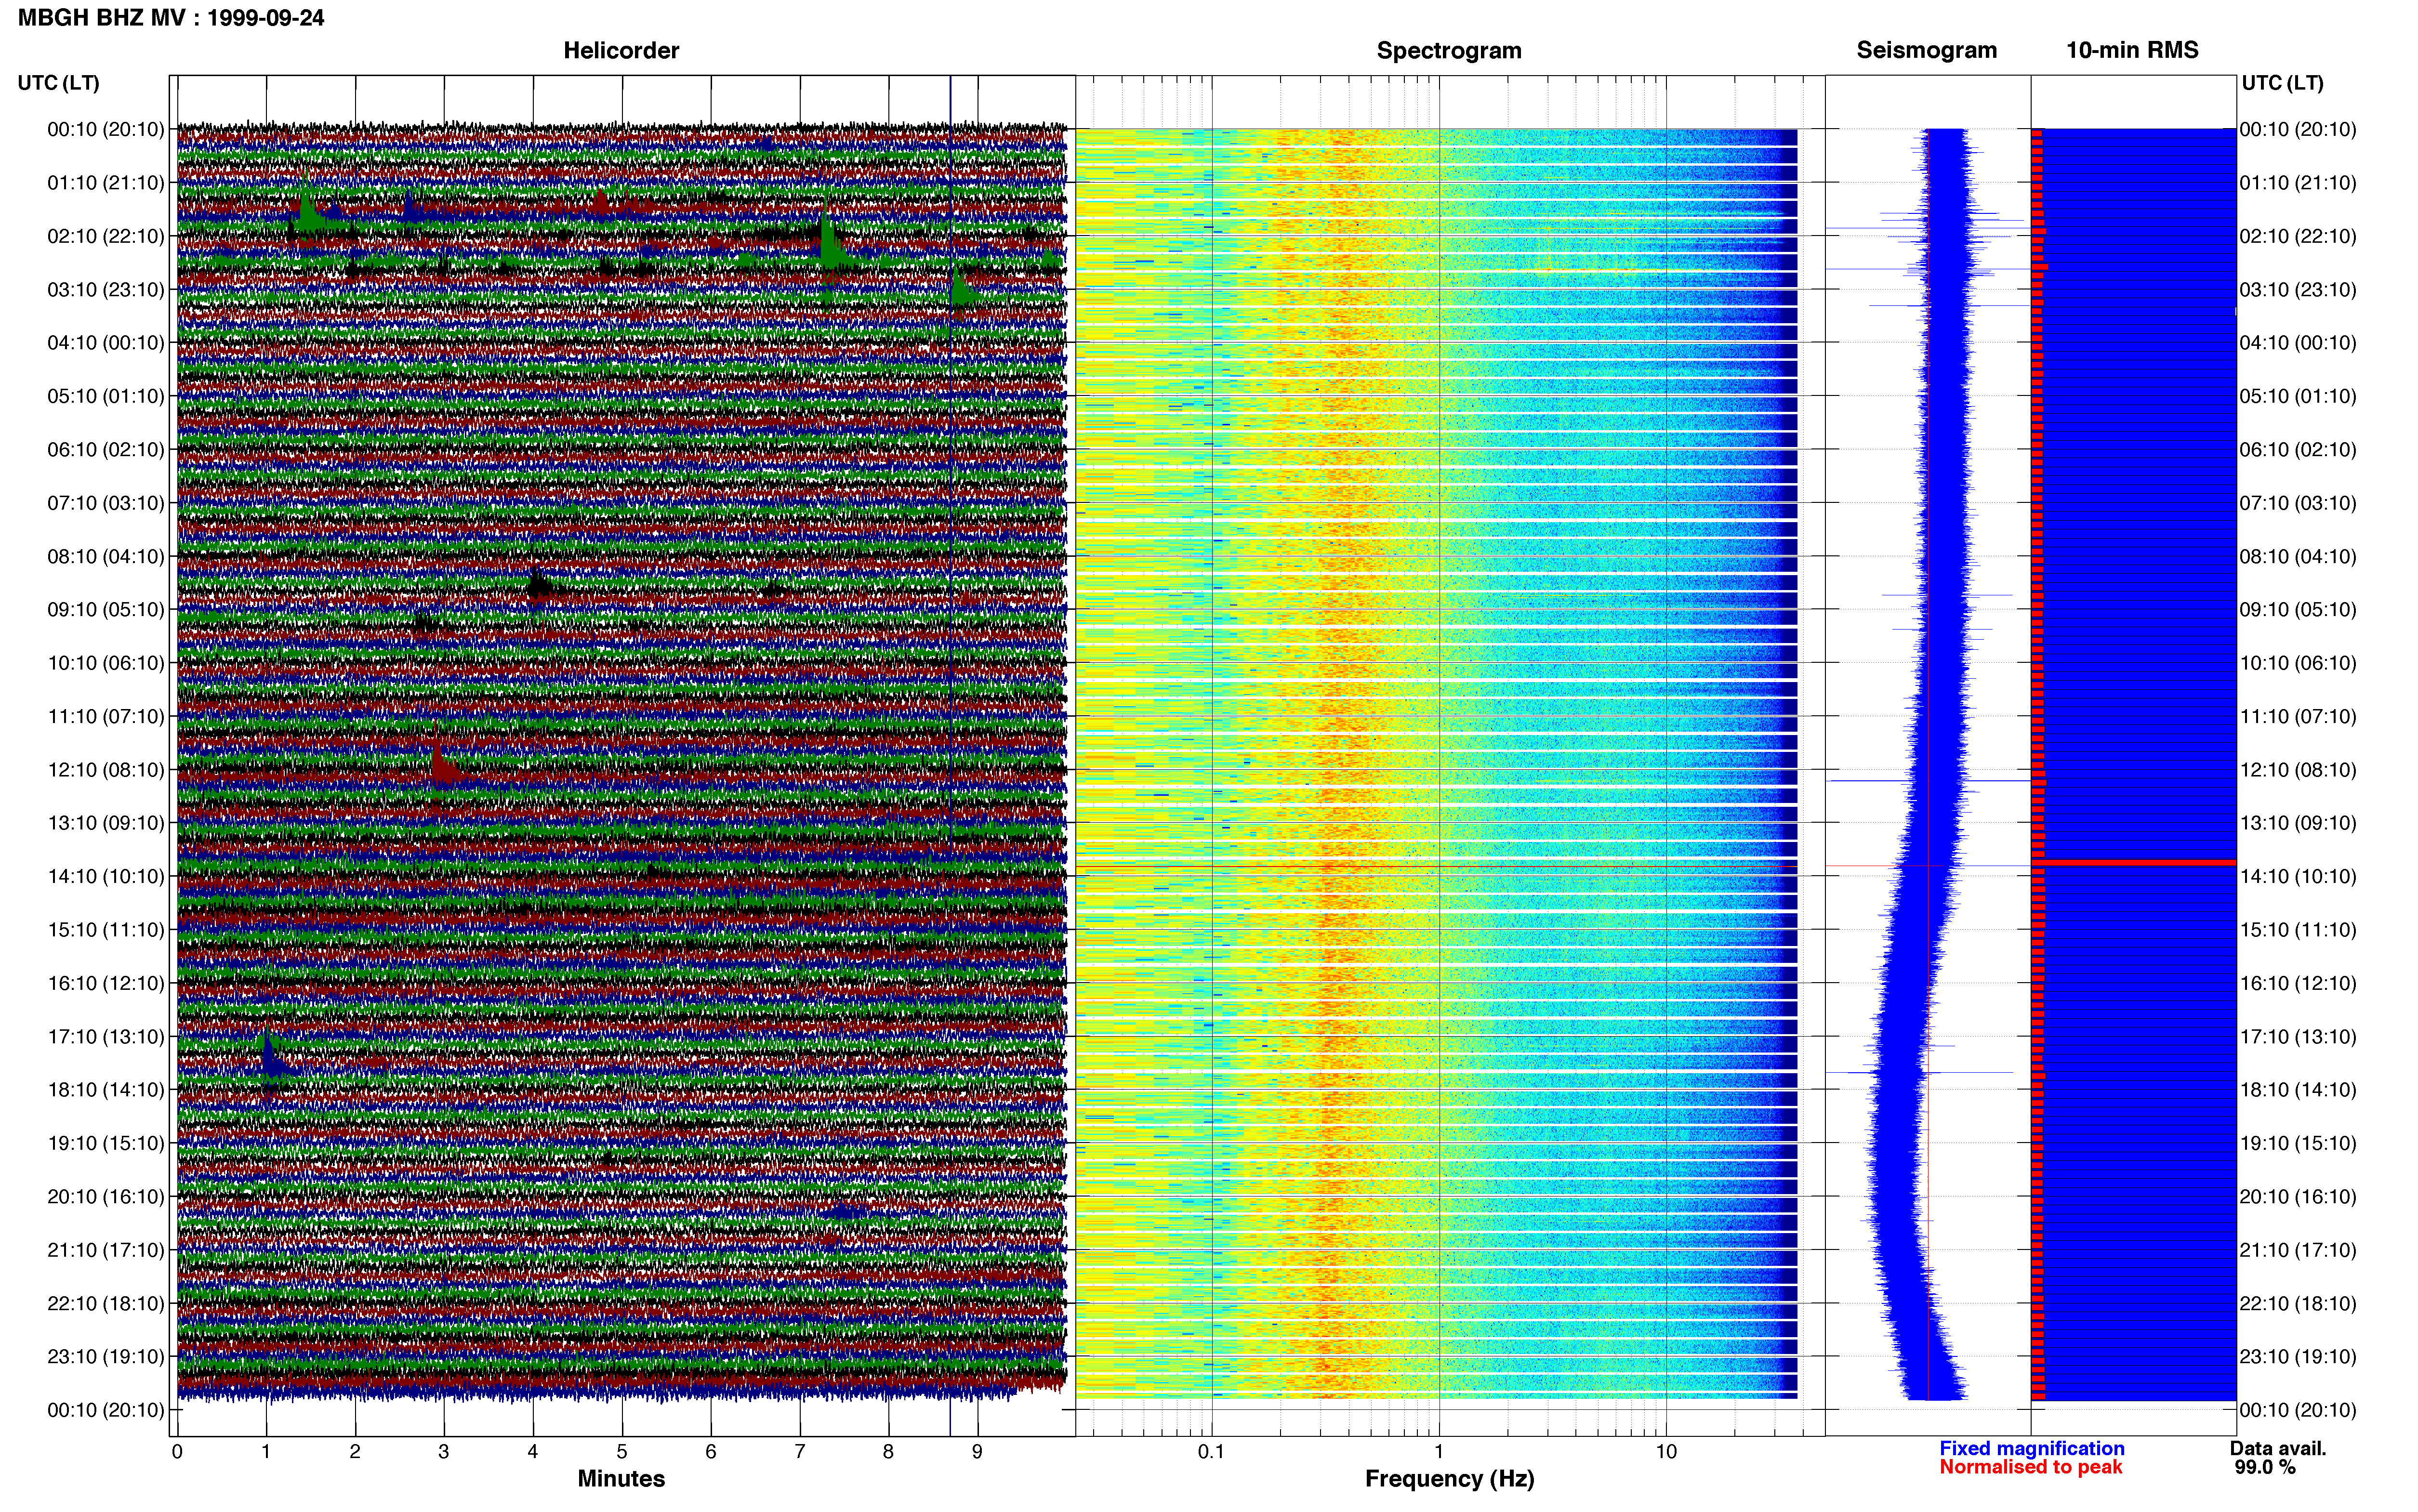Click right time label '20:10 (16:10)'
The image size is (2418, 1512).
click(x=2298, y=1196)
